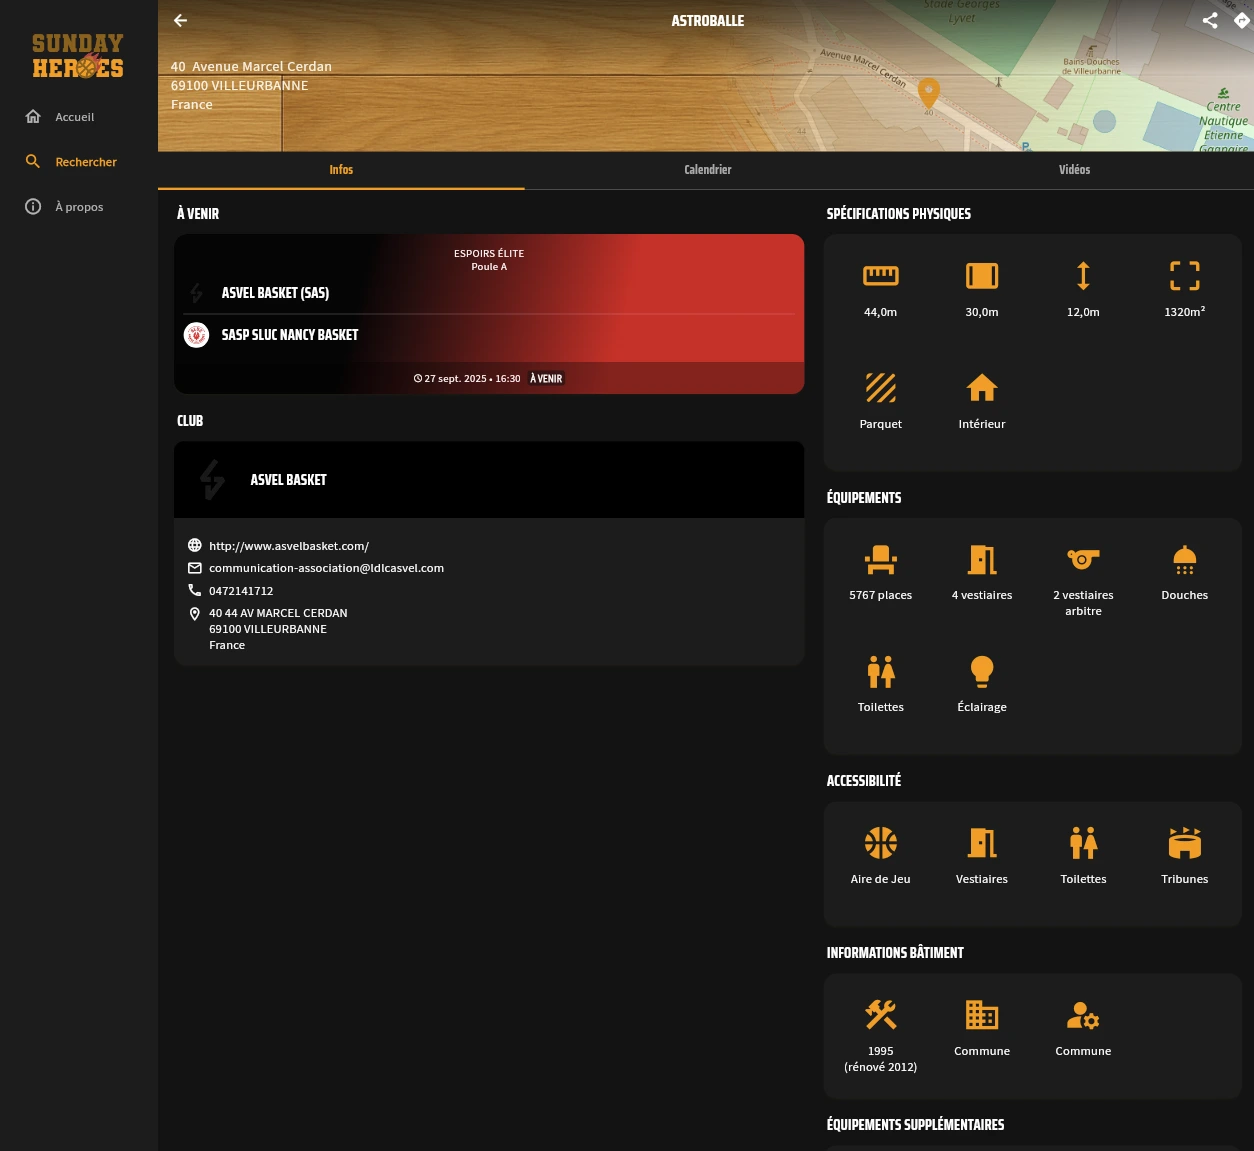Click the Sunday Heroes logo
Image resolution: width=1254 pixels, height=1151 pixels.
tap(78, 56)
